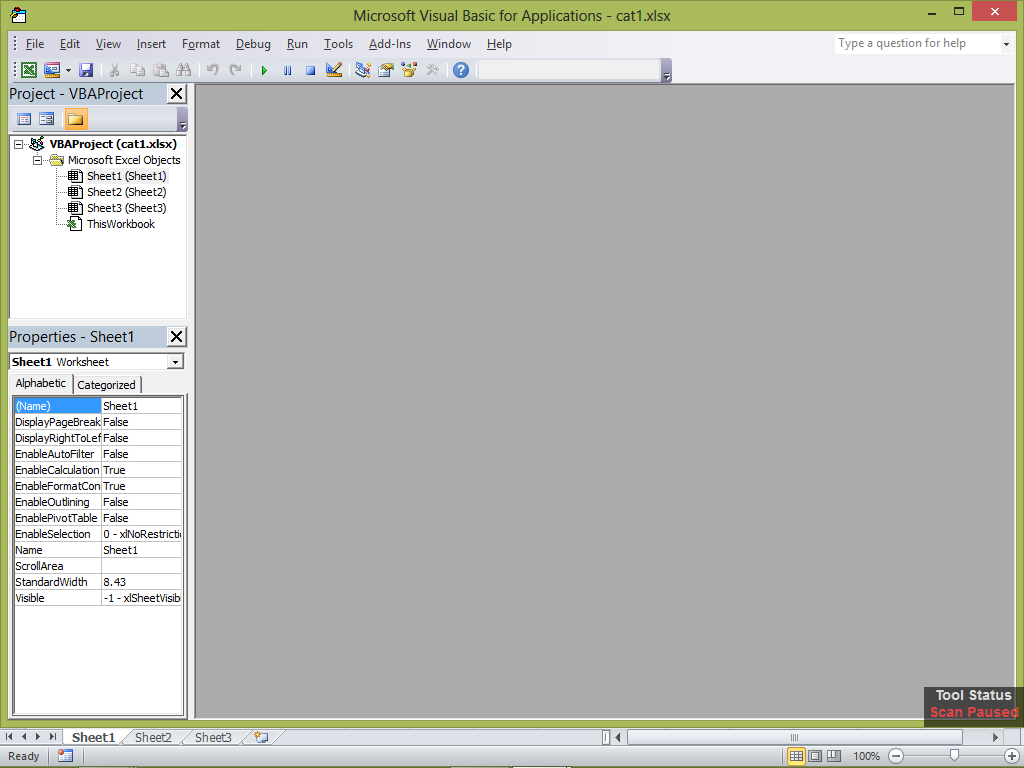Image resolution: width=1024 pixels, height=768 pixels.
Task: Open the help question box dropdown arrow
Action: pyautogui.click(x=1006, y=44)
